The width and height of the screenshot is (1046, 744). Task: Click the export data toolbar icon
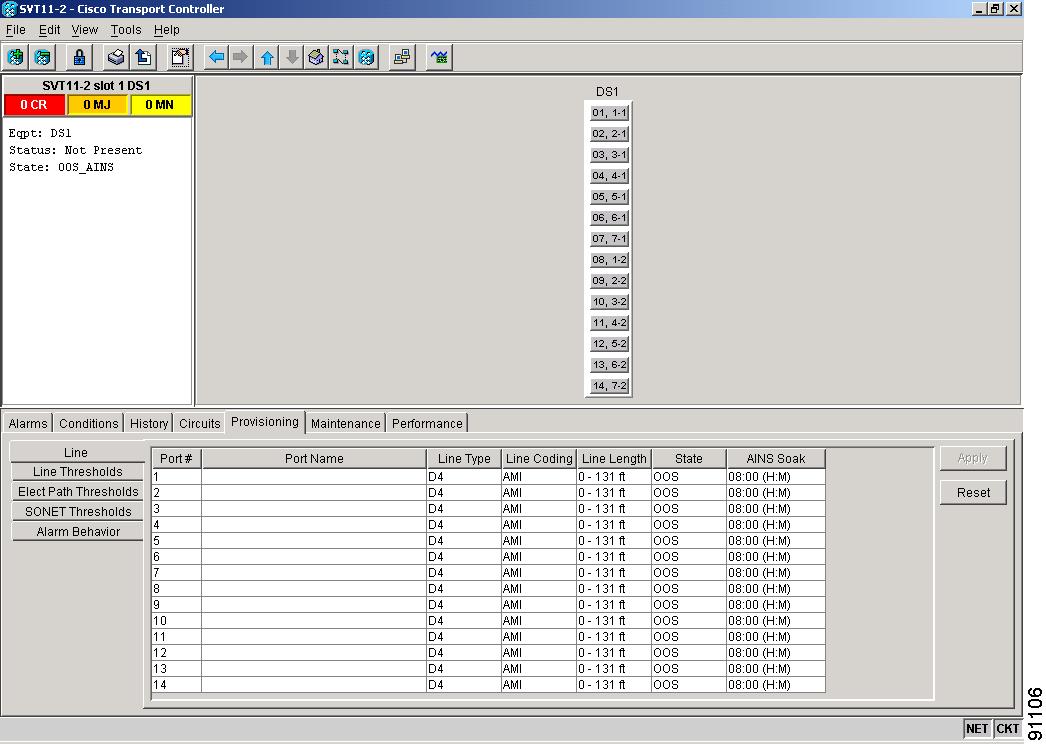(x=143, y=57)
